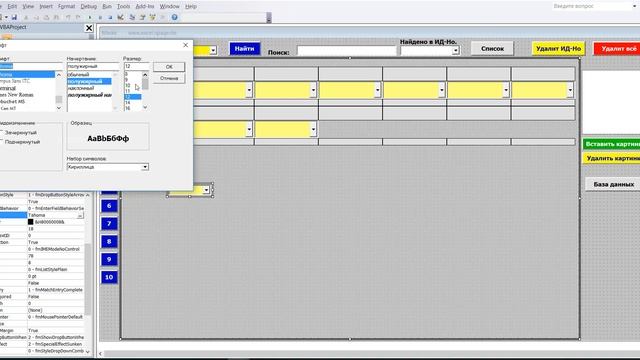Viewport: 640px width, 360px height.
Task: Open the Format menu
Action: coord(67,7)
